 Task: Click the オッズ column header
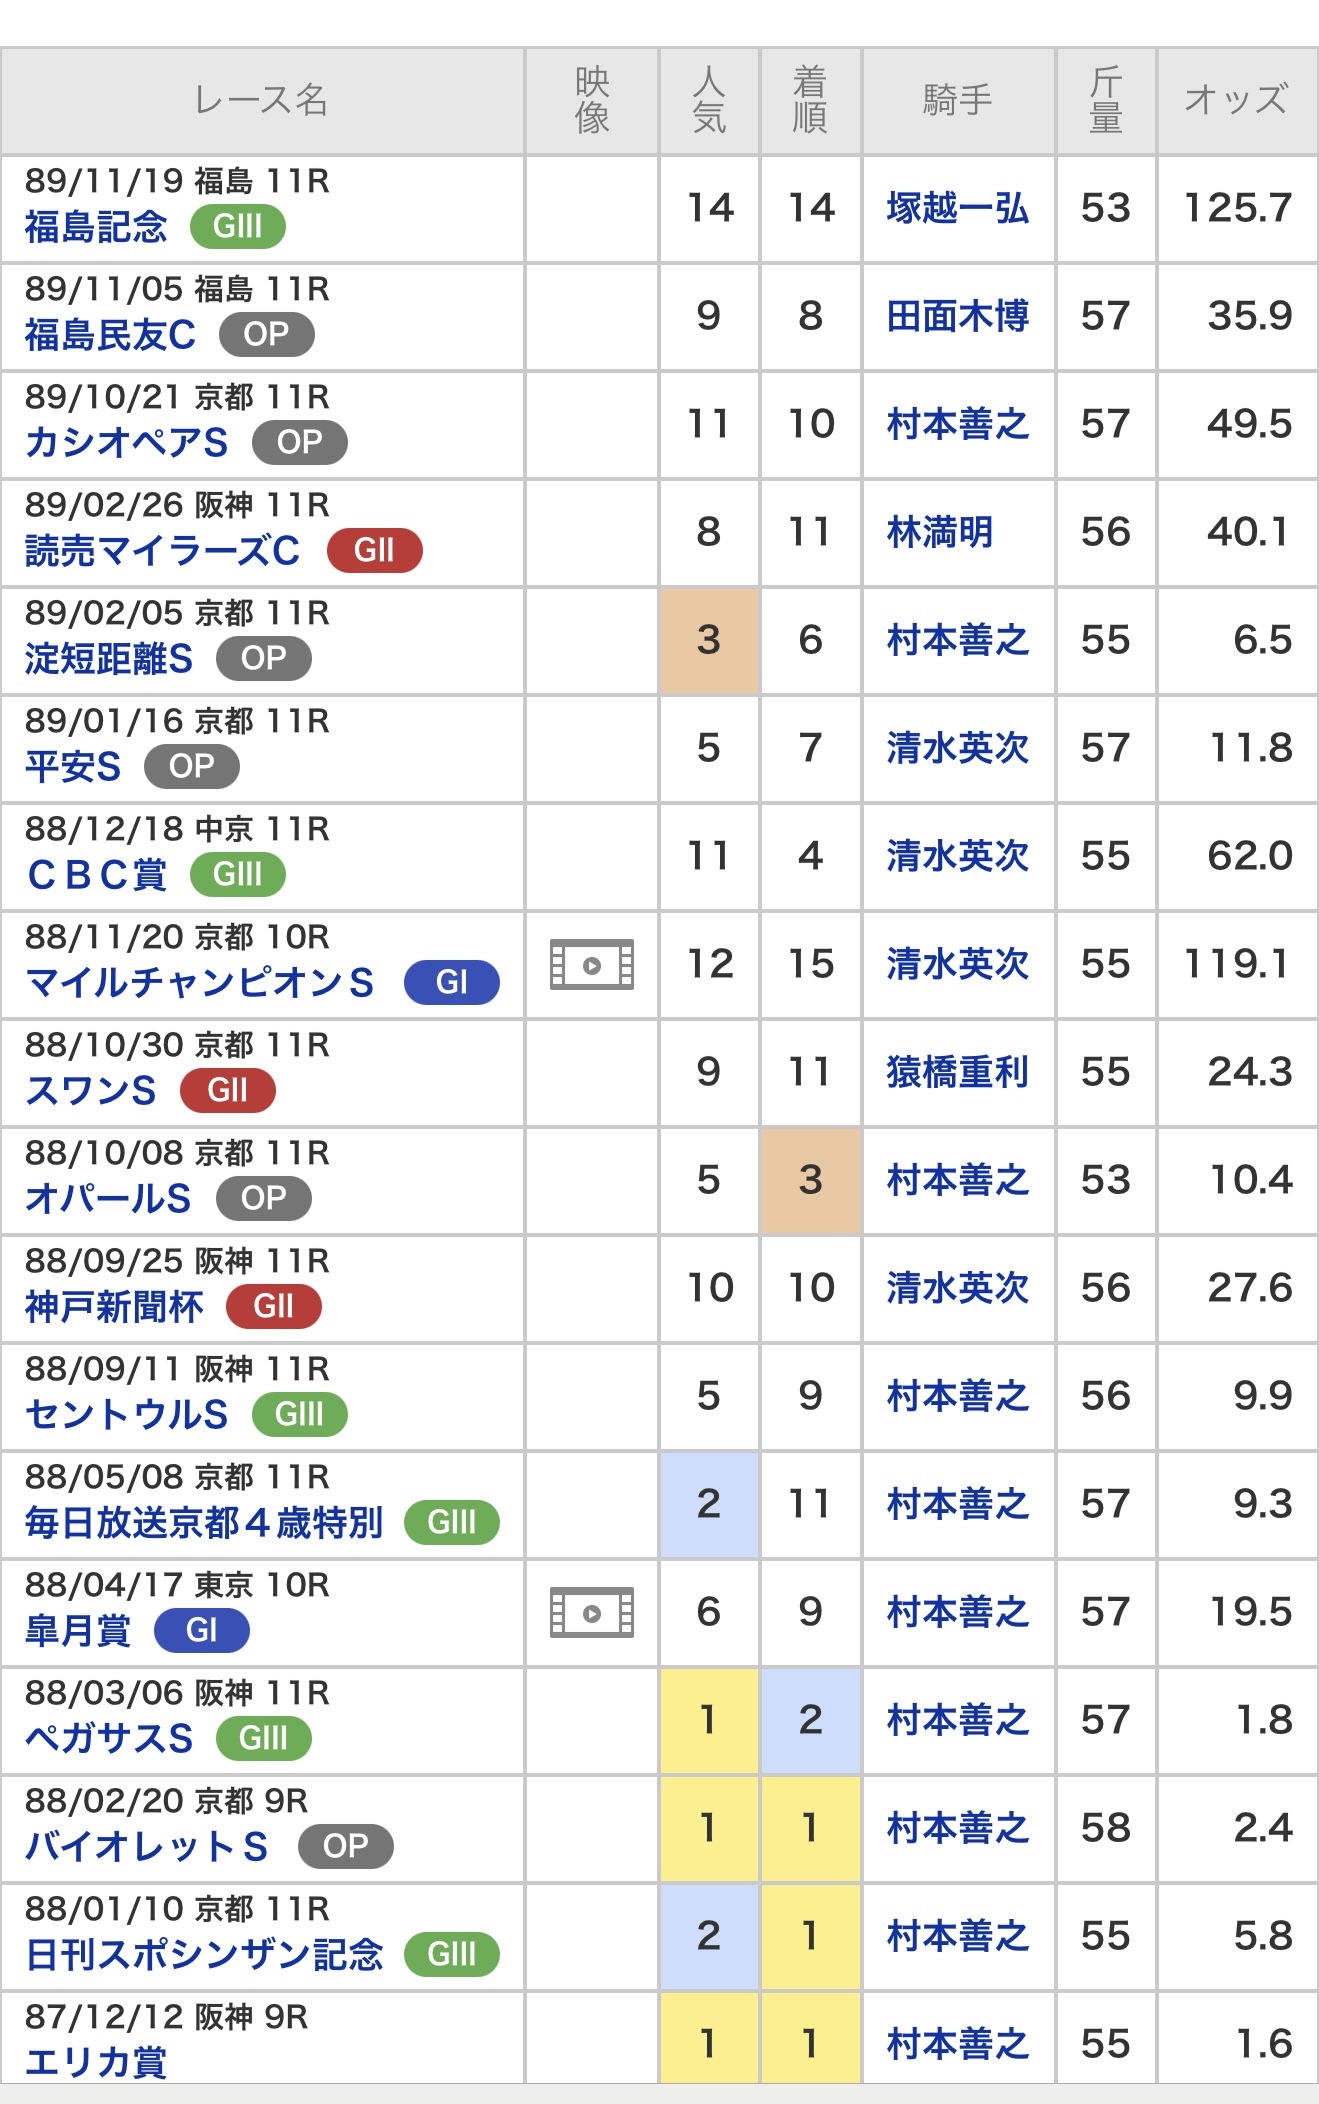pos(1236,100)
